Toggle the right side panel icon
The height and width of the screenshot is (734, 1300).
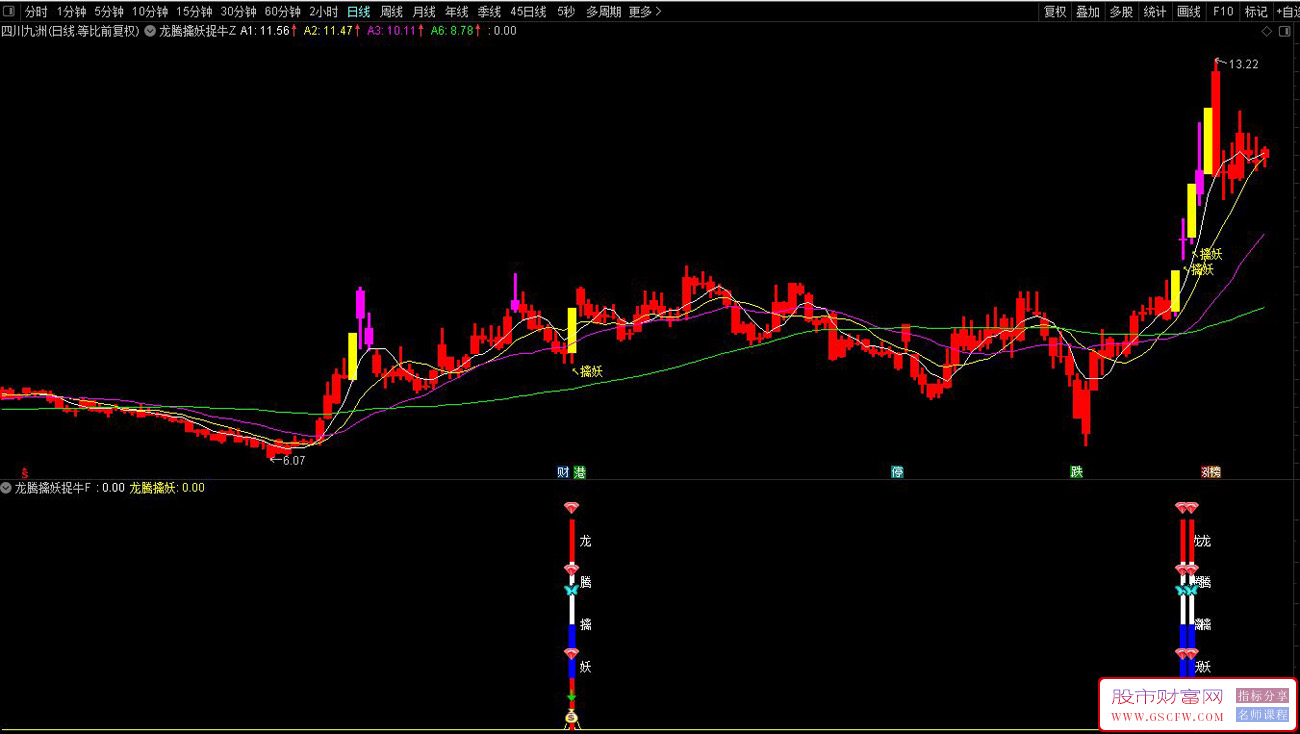(x=1286, y=31)
